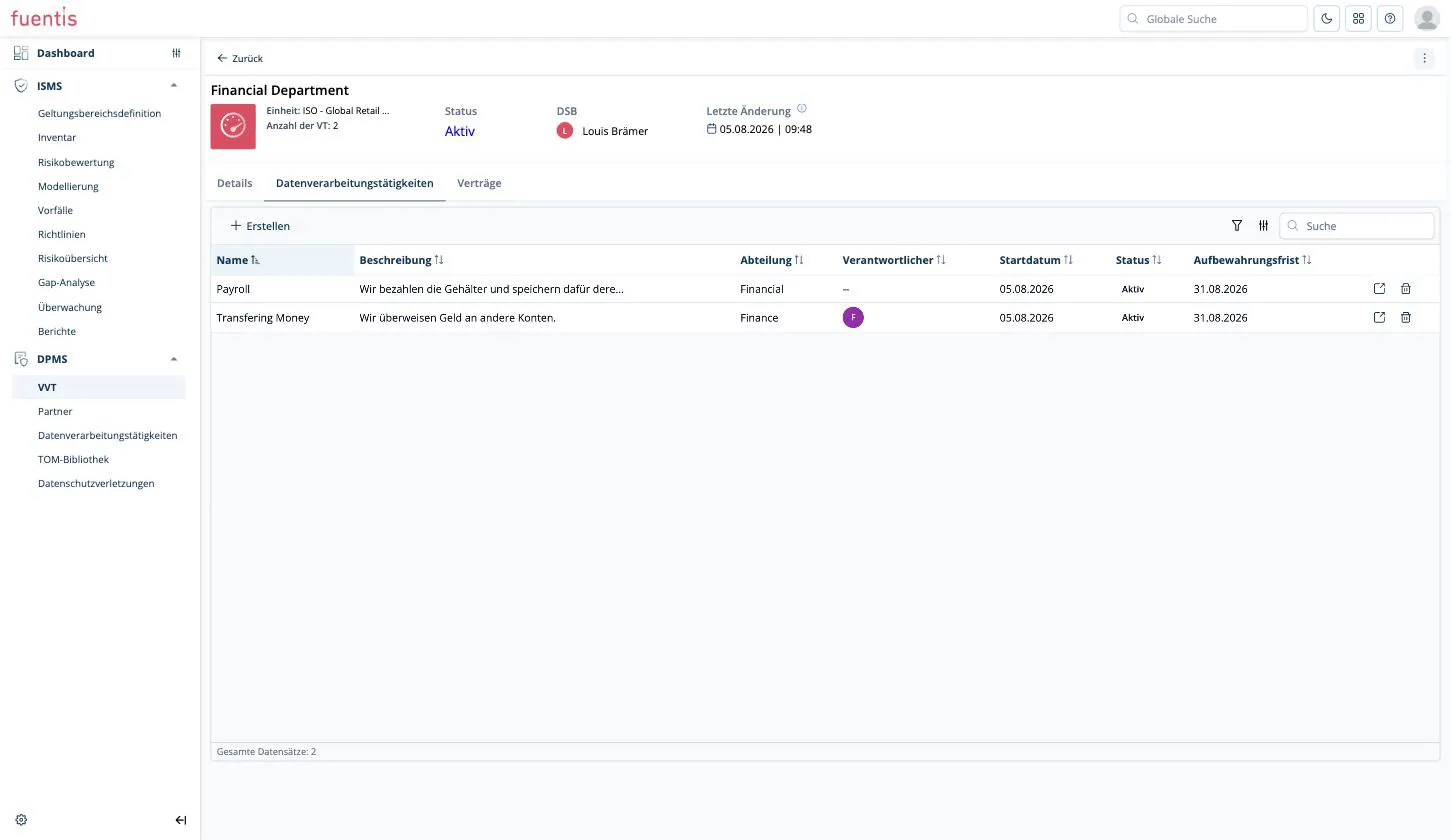The width and height of the screenshot is (1451, 840).
Task: Open Dashboard in the sidebar
Action: pos(66,53)
